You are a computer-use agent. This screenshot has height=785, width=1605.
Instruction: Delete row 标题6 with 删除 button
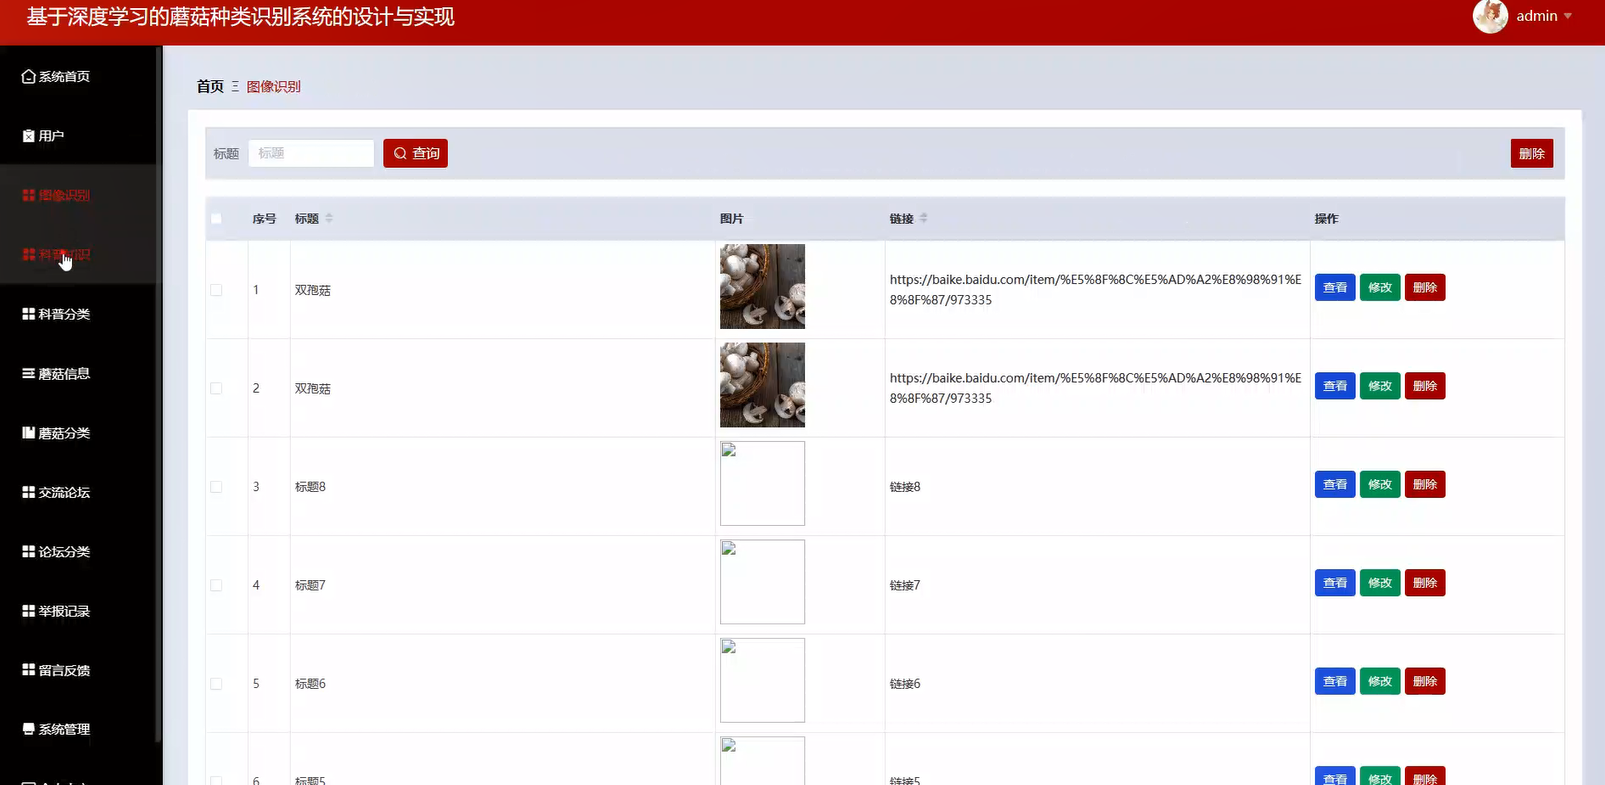pyautogui.click(x=1425, y=681)
